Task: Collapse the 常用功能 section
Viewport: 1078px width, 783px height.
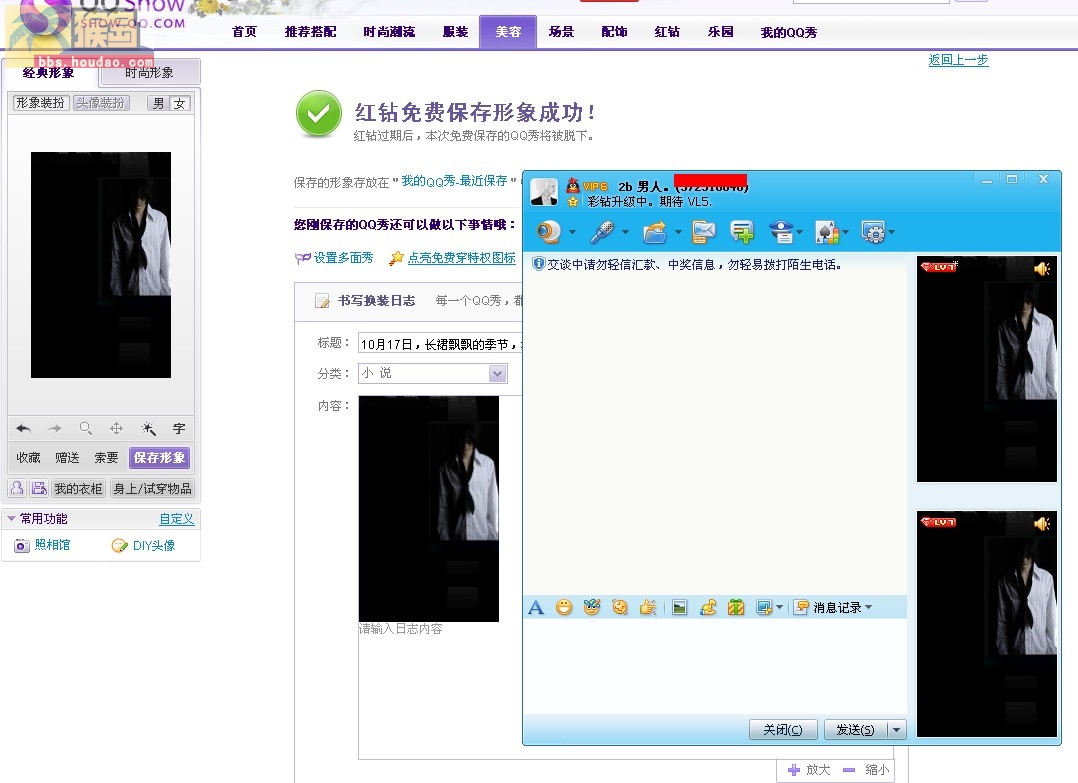Action: pos(12,518)
